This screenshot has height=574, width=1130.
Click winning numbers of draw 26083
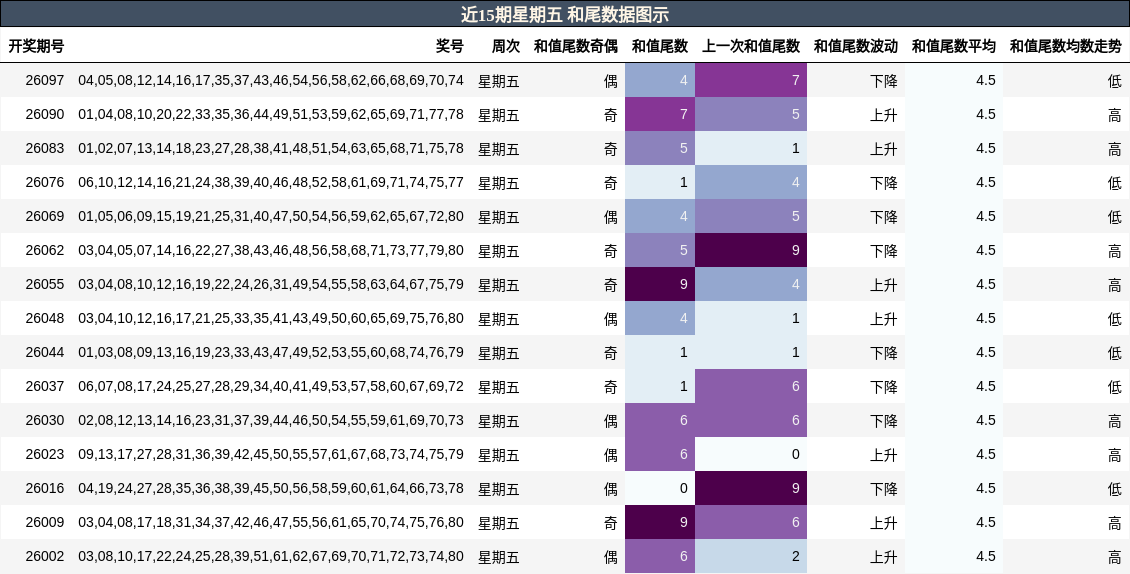coord(271,148)
